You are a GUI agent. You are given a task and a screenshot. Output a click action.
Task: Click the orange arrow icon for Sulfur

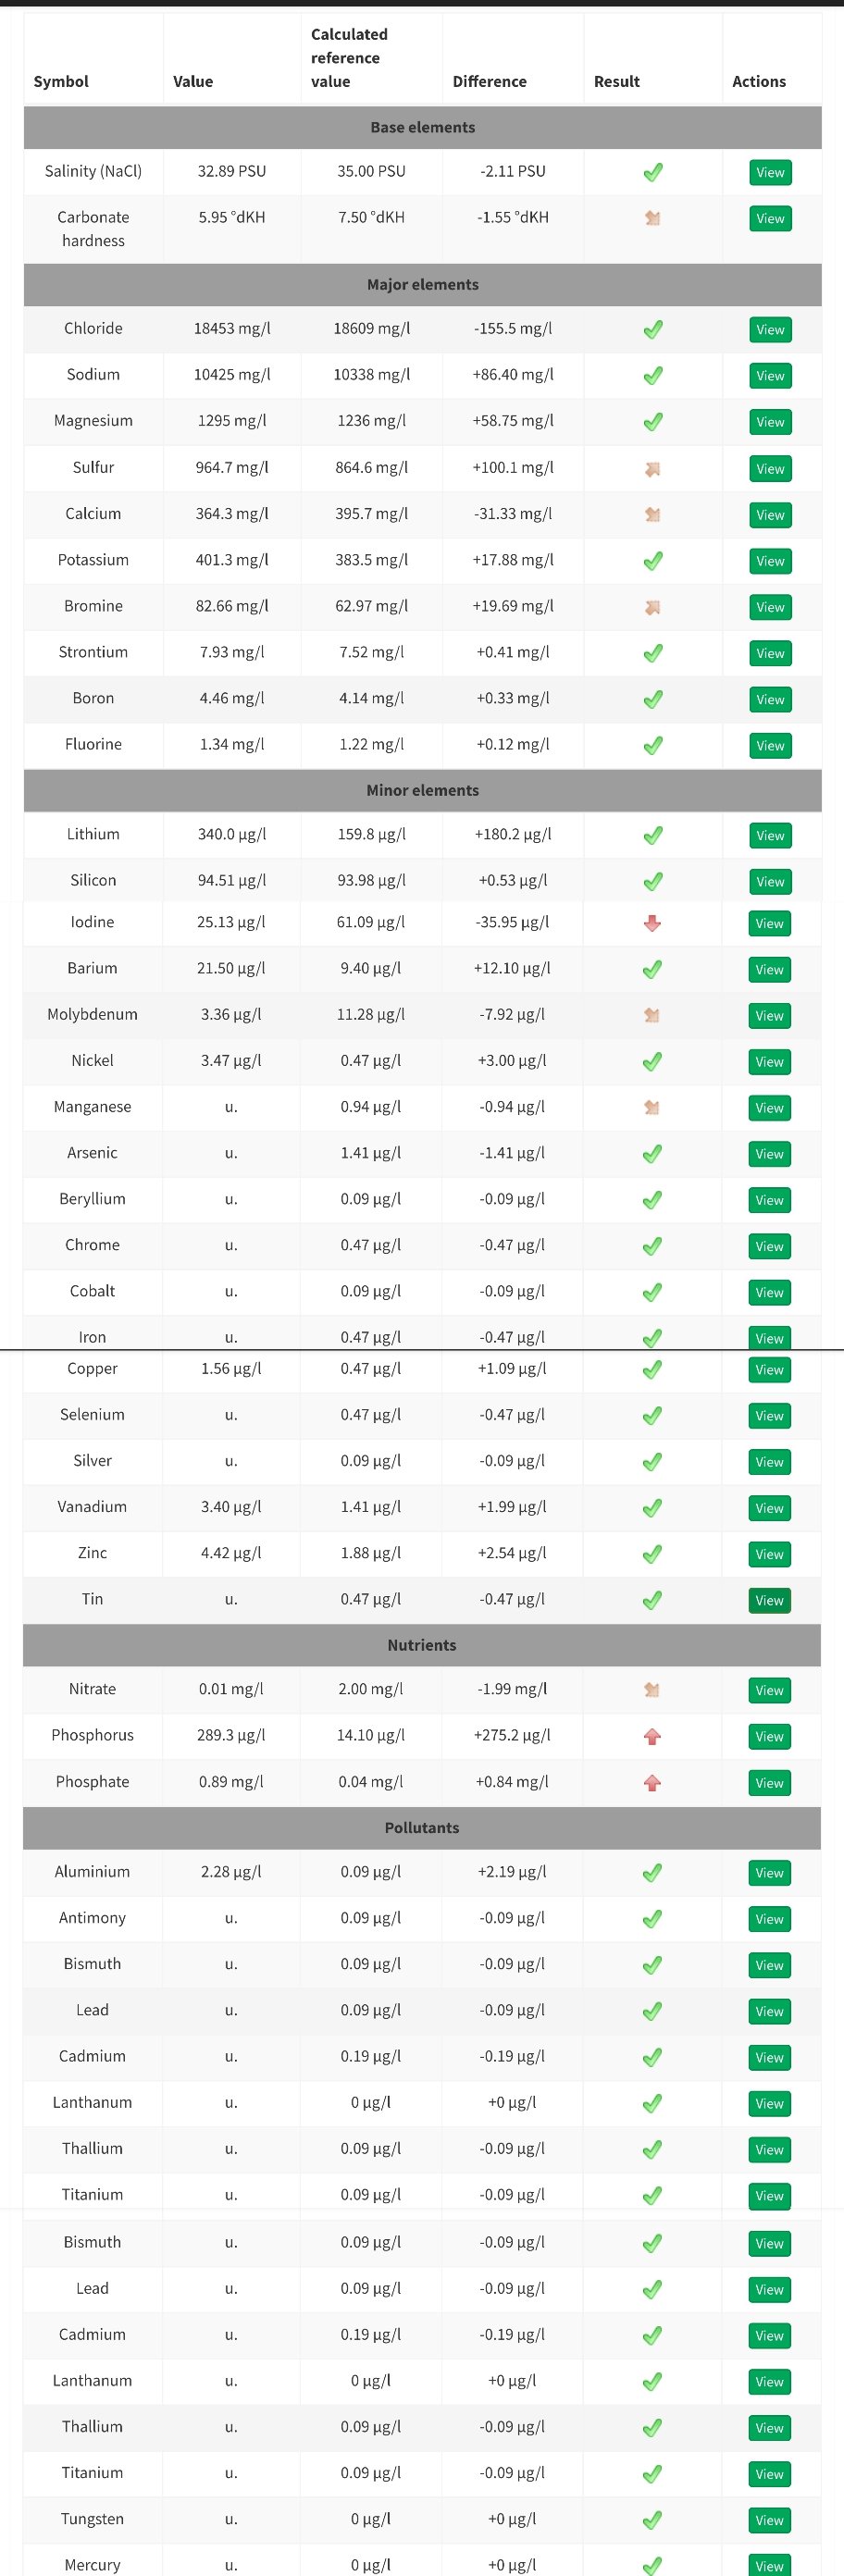tap(652, 468)
